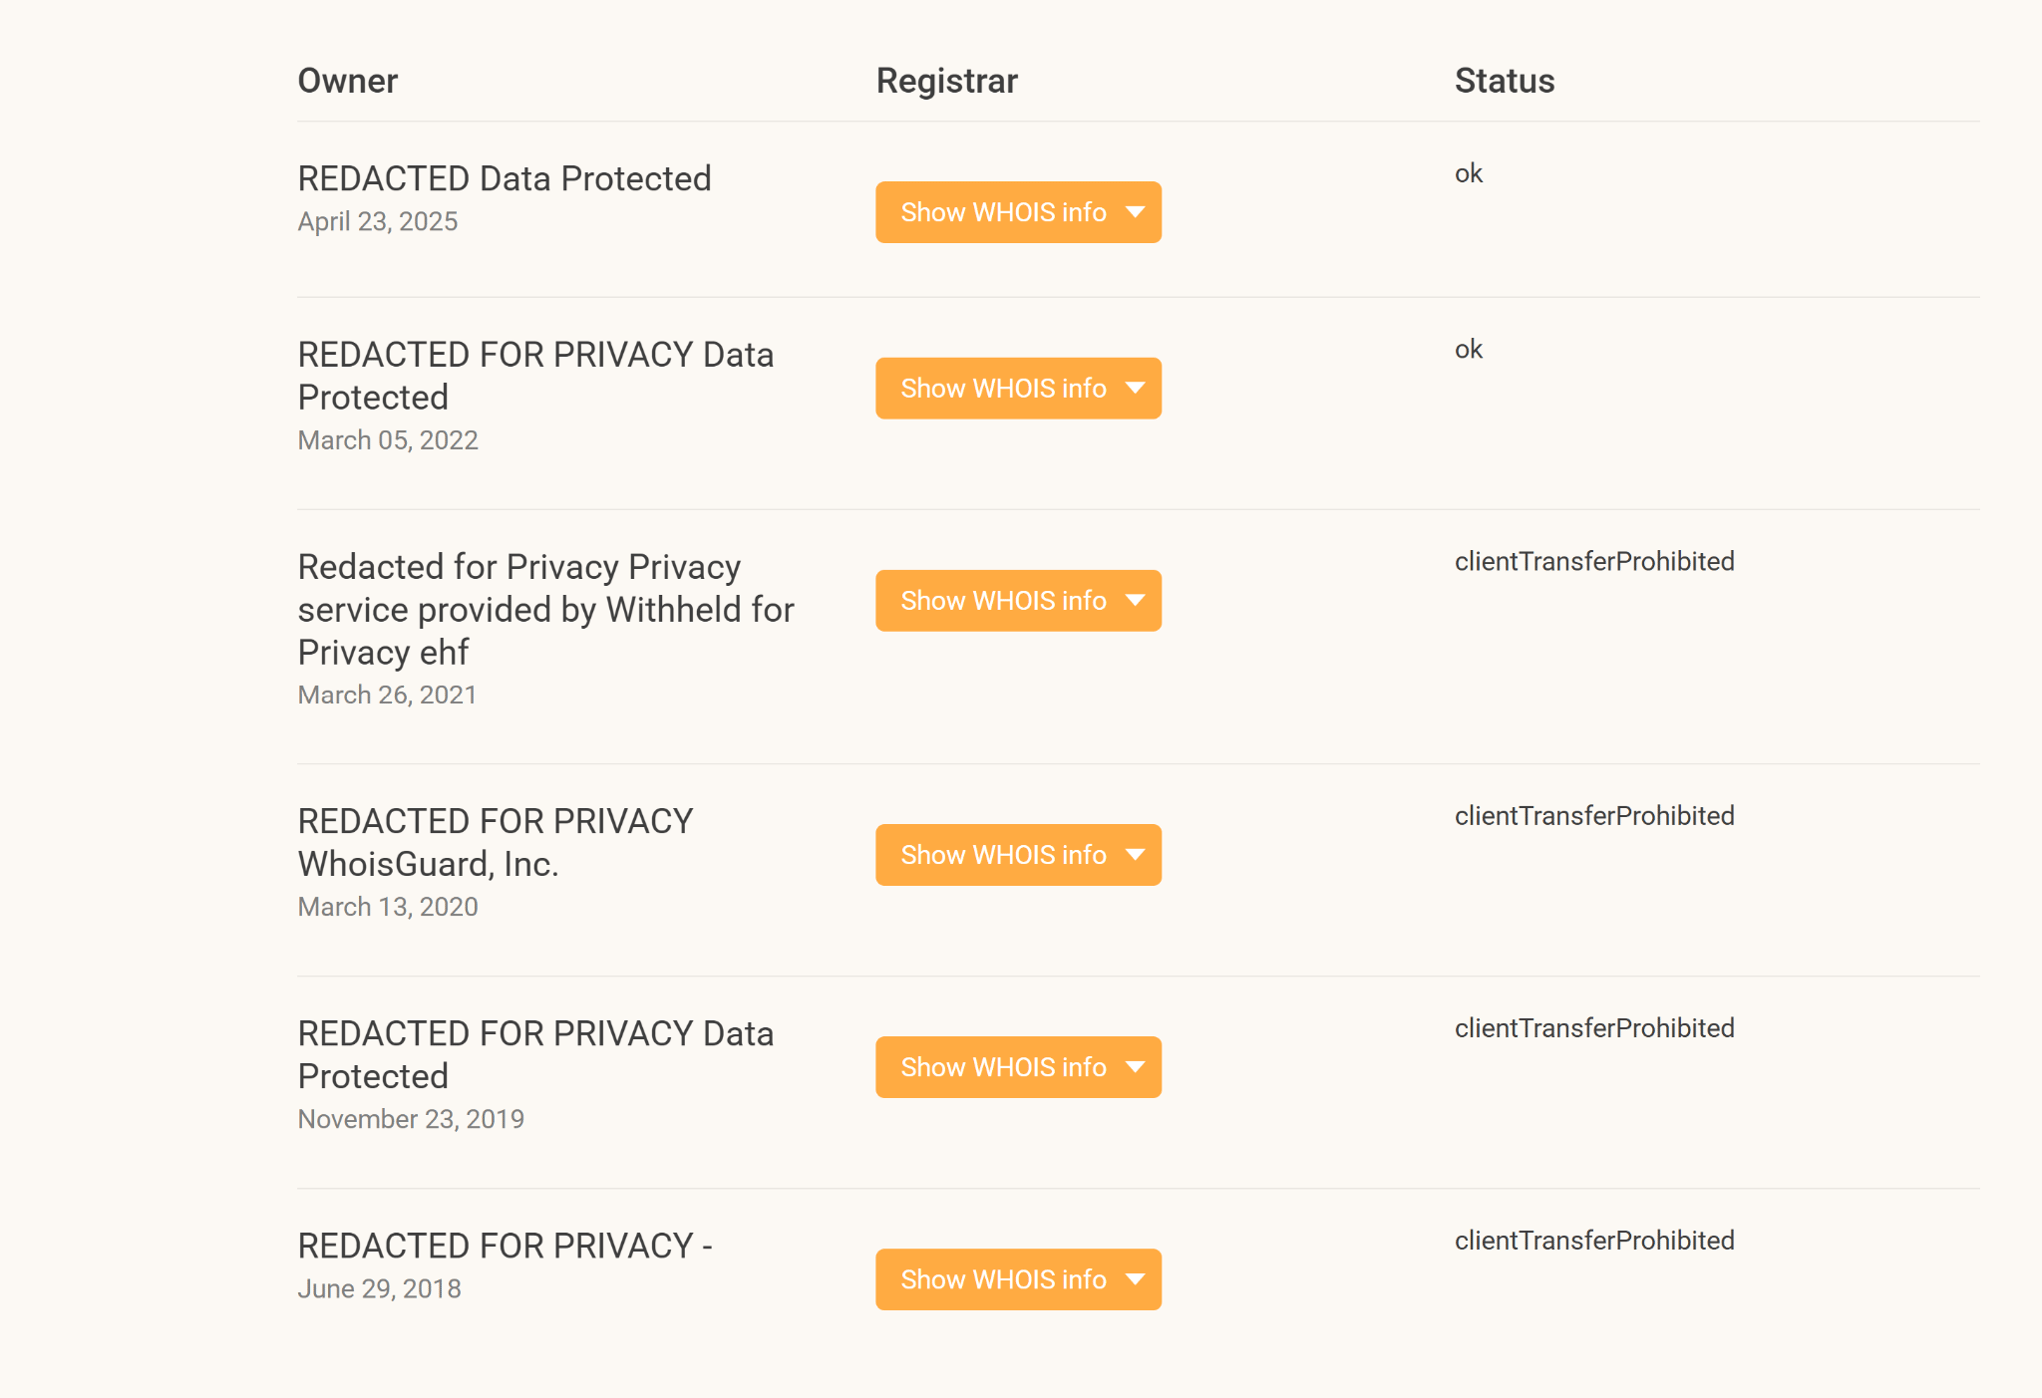Click the dropdown arrow on the WhoisGuard, Inc. row
Screen dimensions: 2042x1398
click(1135, 855)
